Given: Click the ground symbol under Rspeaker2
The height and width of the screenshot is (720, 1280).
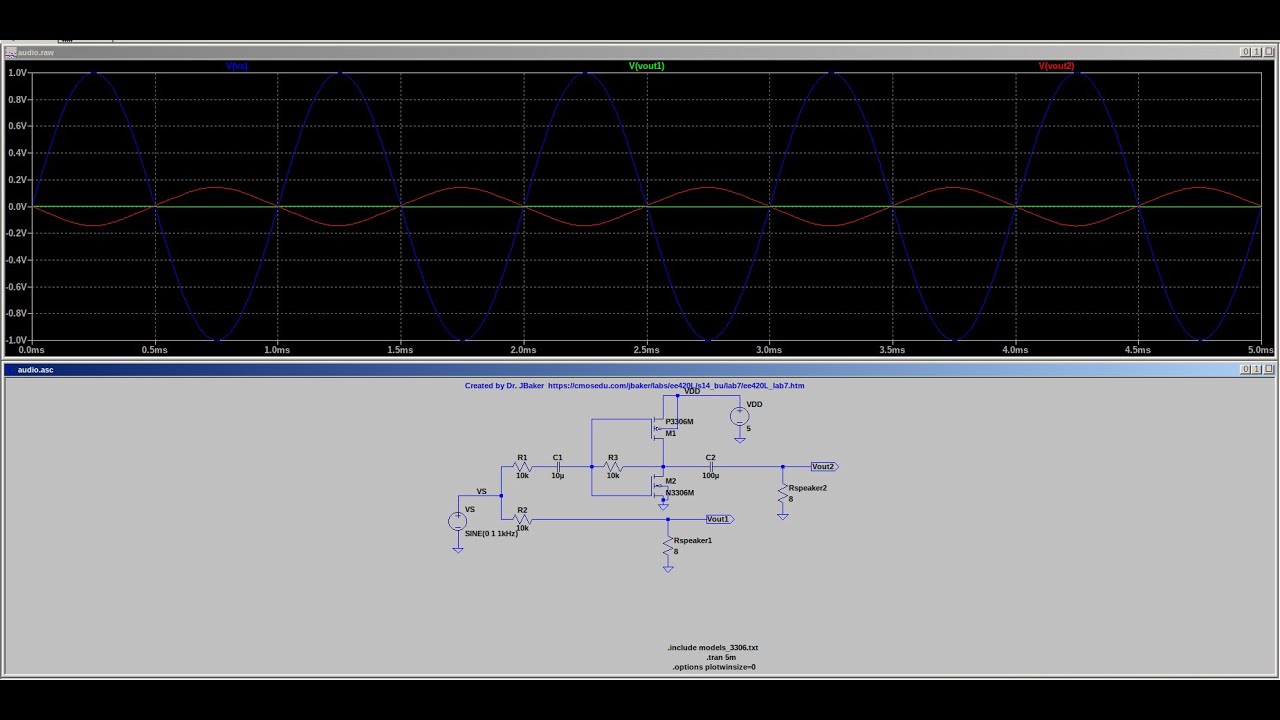Looking at the screenshot, I should point(783,516).
